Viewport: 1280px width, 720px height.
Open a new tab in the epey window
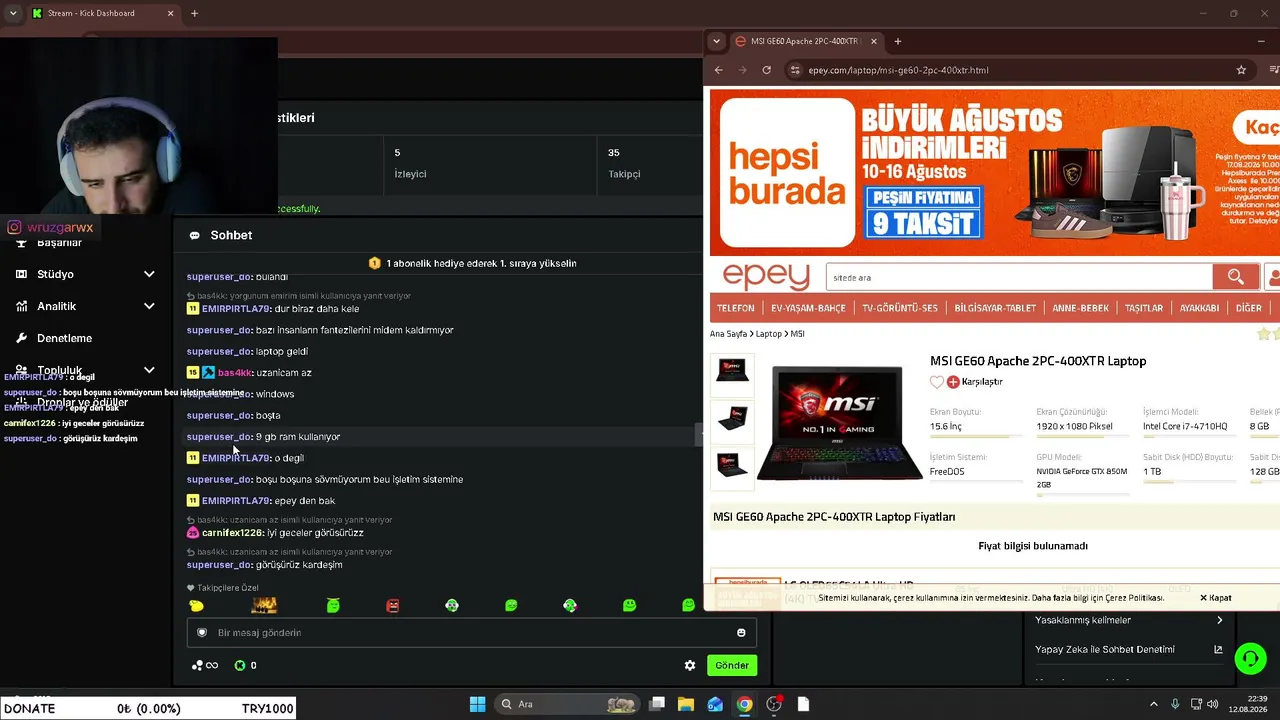click(897, 41)
